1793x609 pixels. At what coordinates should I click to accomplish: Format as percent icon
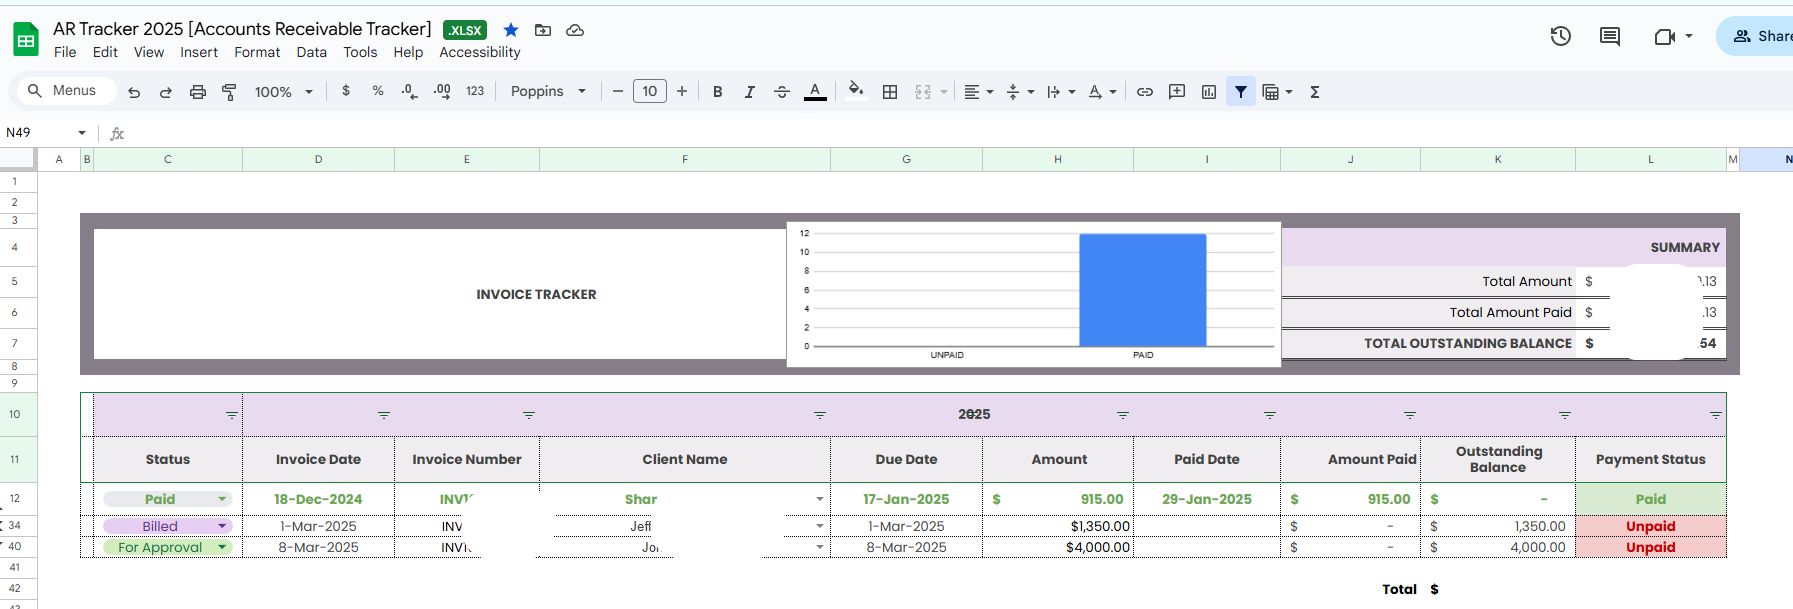tap(378, 91)
